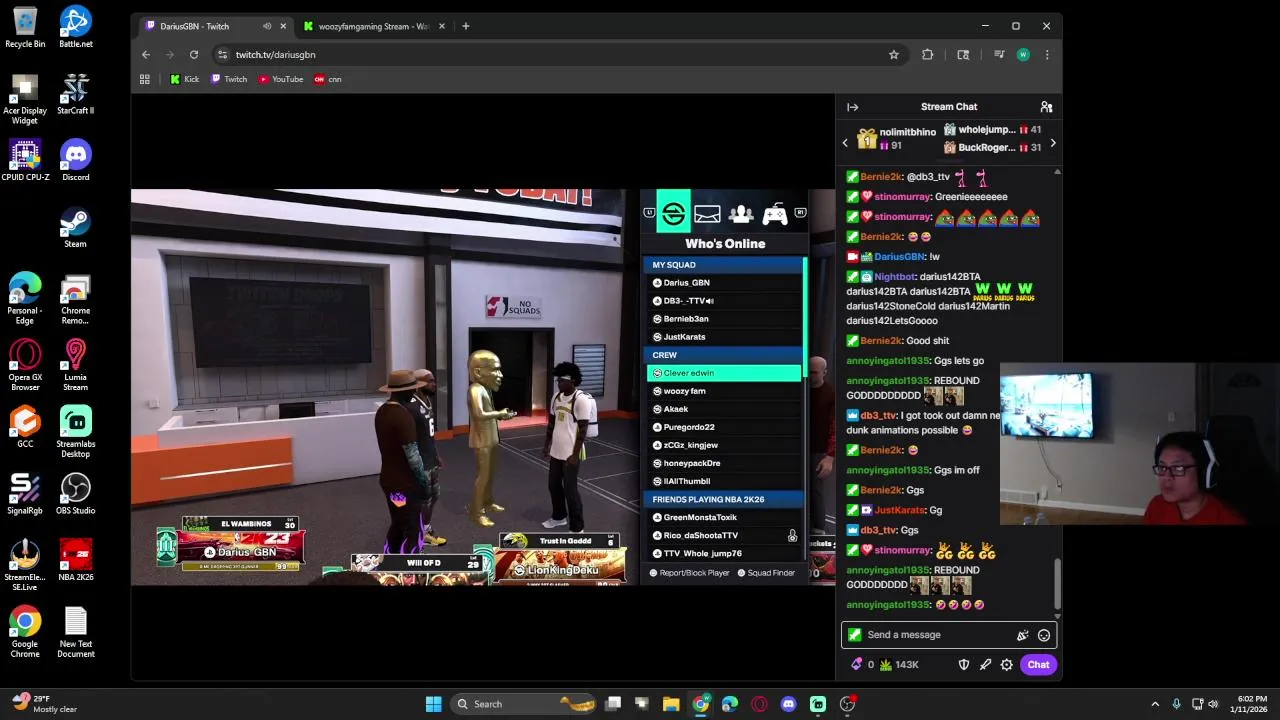Go back in browser history
This screenshot has height=720, width=1280.
click(x=146, y=55)
